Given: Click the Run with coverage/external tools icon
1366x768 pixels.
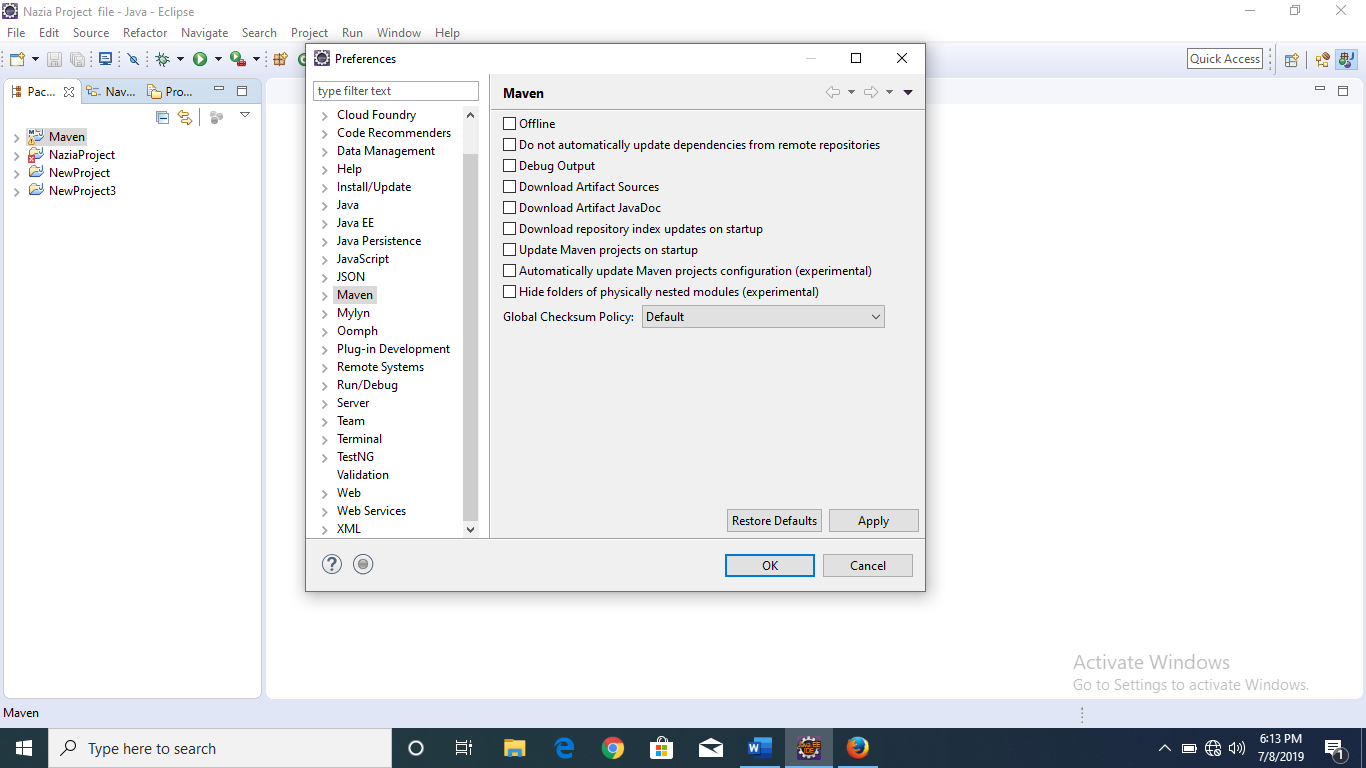Looking at the screenshot, I should click(237, 60).
